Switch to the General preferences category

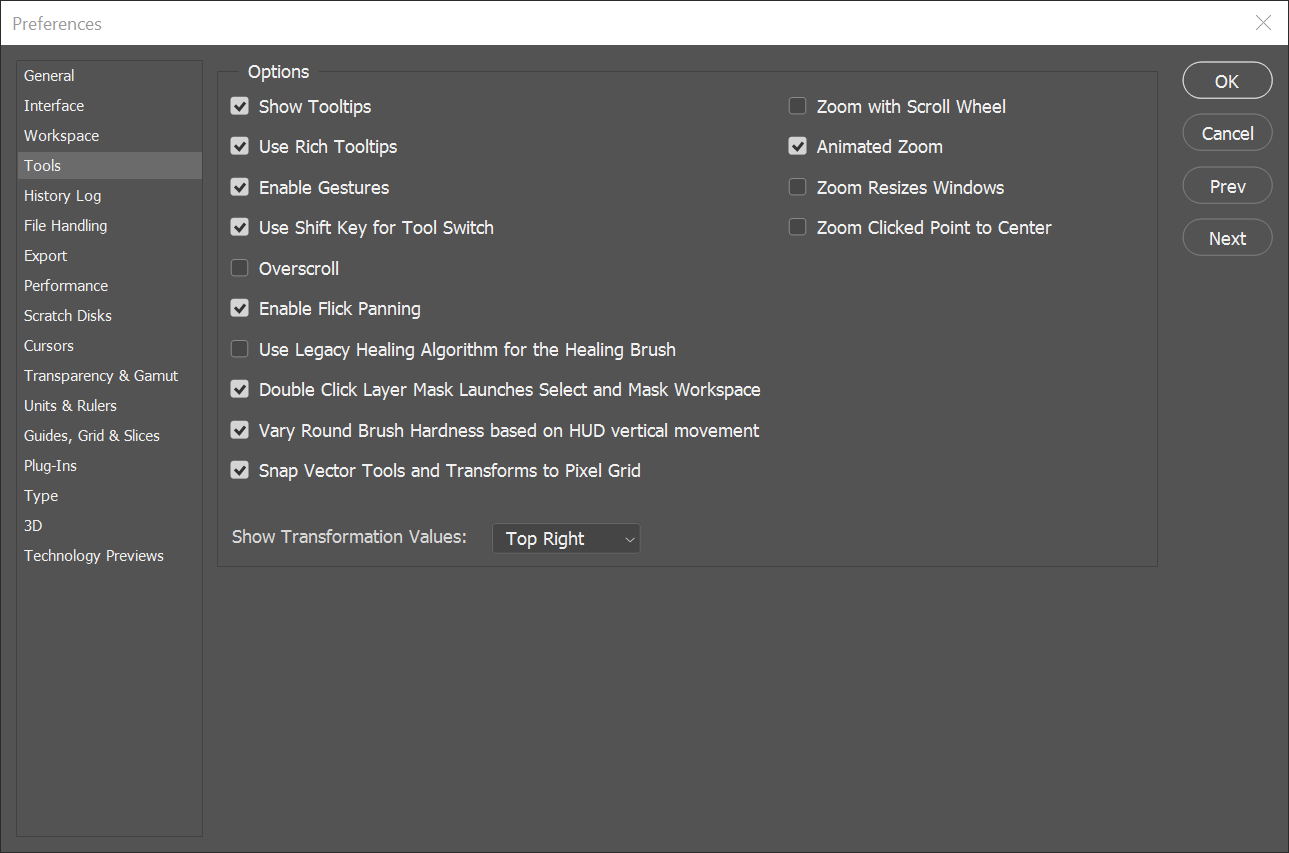pyautogui.click(x=49, y=76)
